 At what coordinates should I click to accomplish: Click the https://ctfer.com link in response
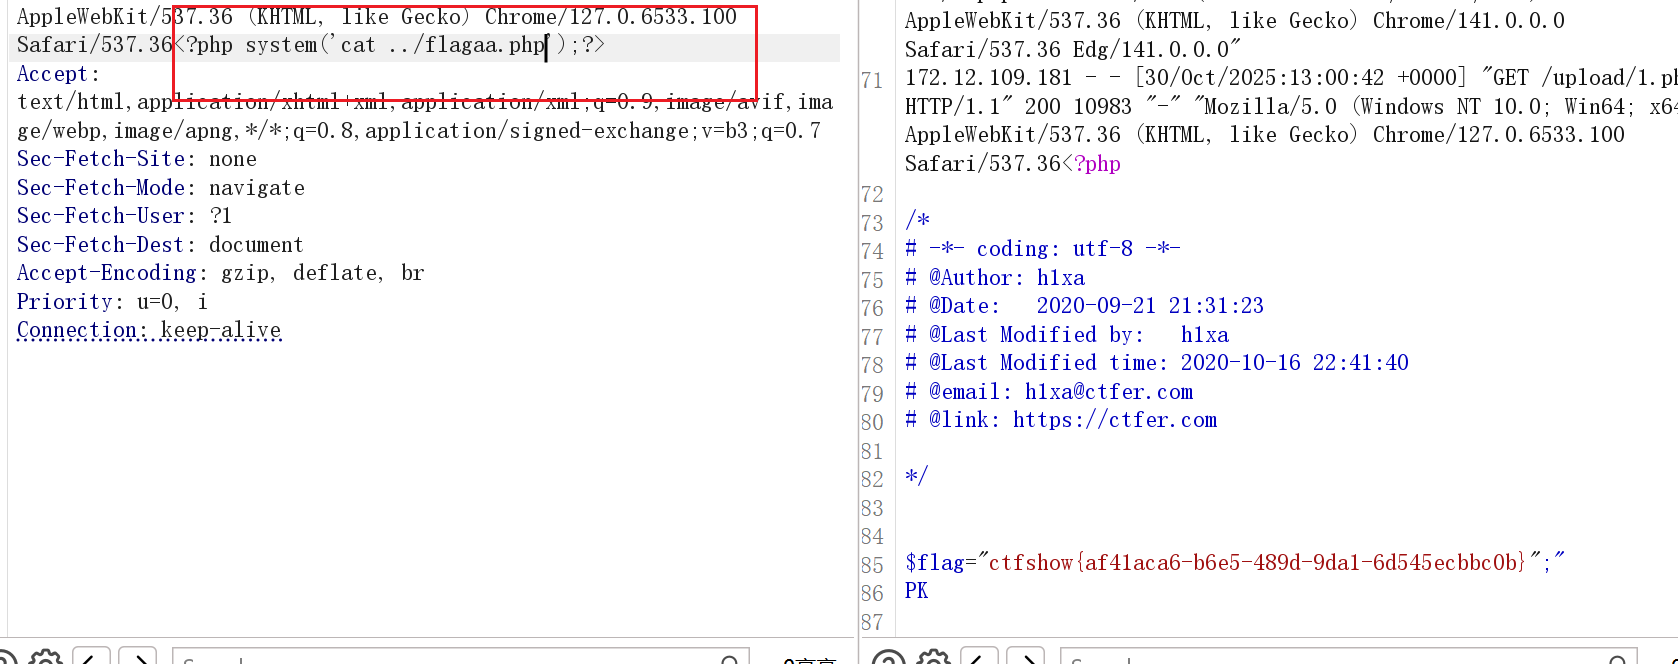pos(1114,420)
